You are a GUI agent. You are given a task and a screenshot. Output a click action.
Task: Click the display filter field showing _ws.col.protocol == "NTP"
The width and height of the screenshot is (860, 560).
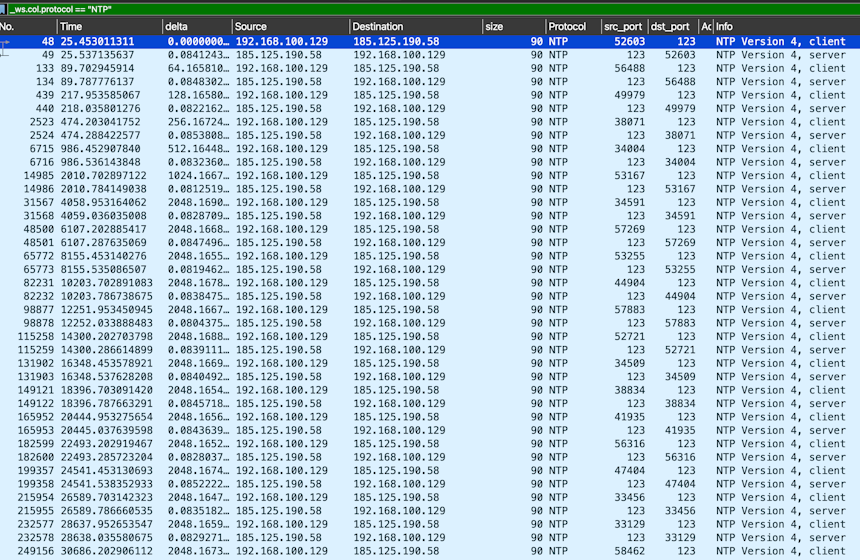click(x=433, y=9)
